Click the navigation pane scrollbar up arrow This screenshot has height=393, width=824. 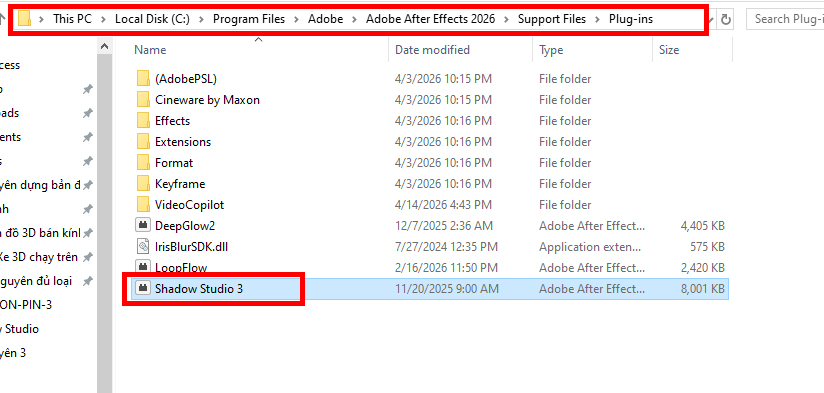105,47
